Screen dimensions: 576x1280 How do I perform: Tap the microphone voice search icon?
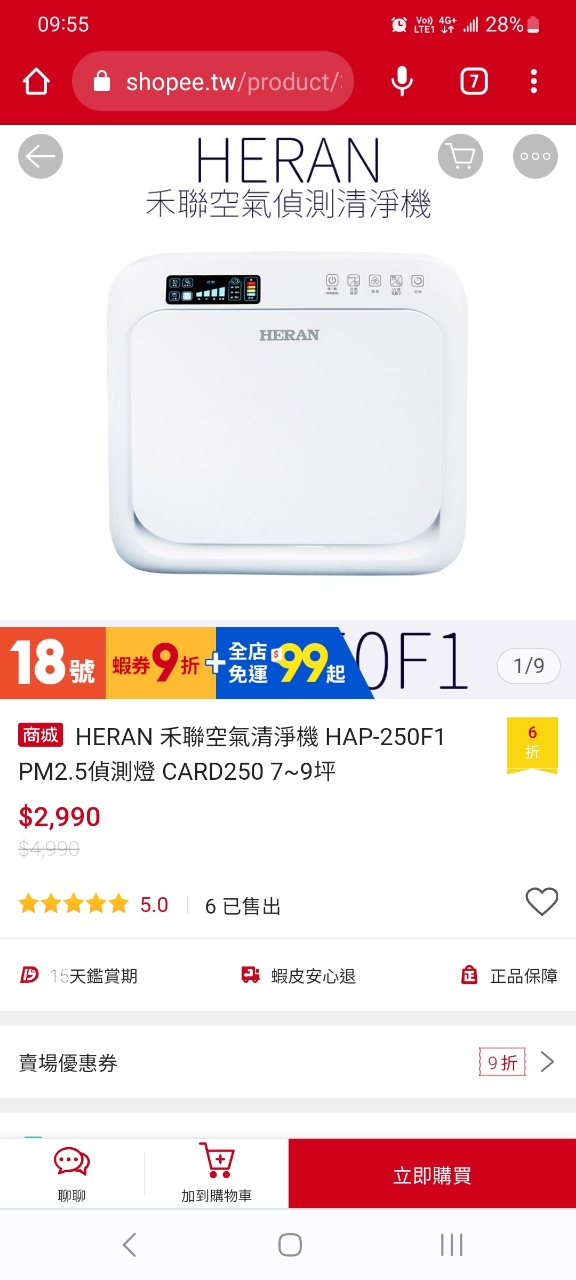click(x=402, y=82)
